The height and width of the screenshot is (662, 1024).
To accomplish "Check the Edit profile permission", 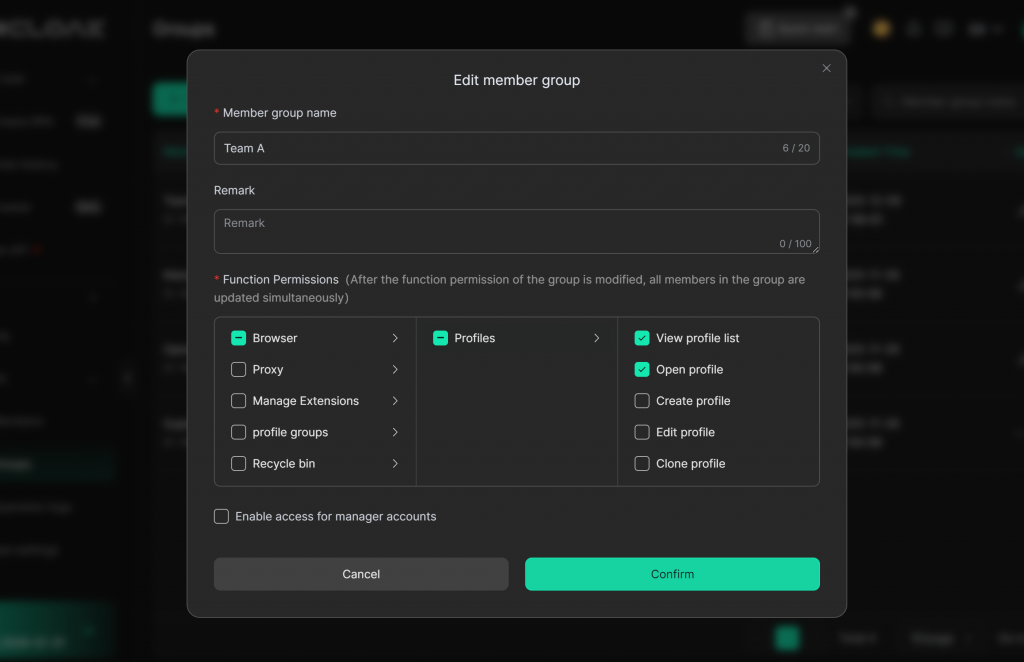I will [x=642, y=432].
